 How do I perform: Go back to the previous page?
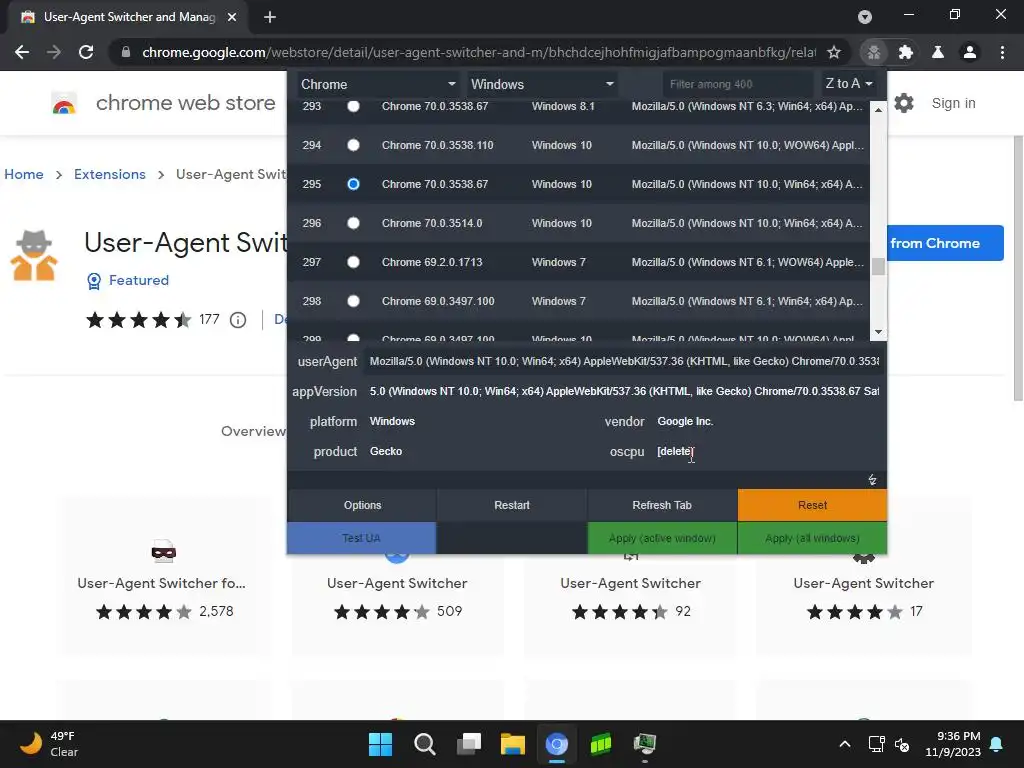(x=22, y=52)
